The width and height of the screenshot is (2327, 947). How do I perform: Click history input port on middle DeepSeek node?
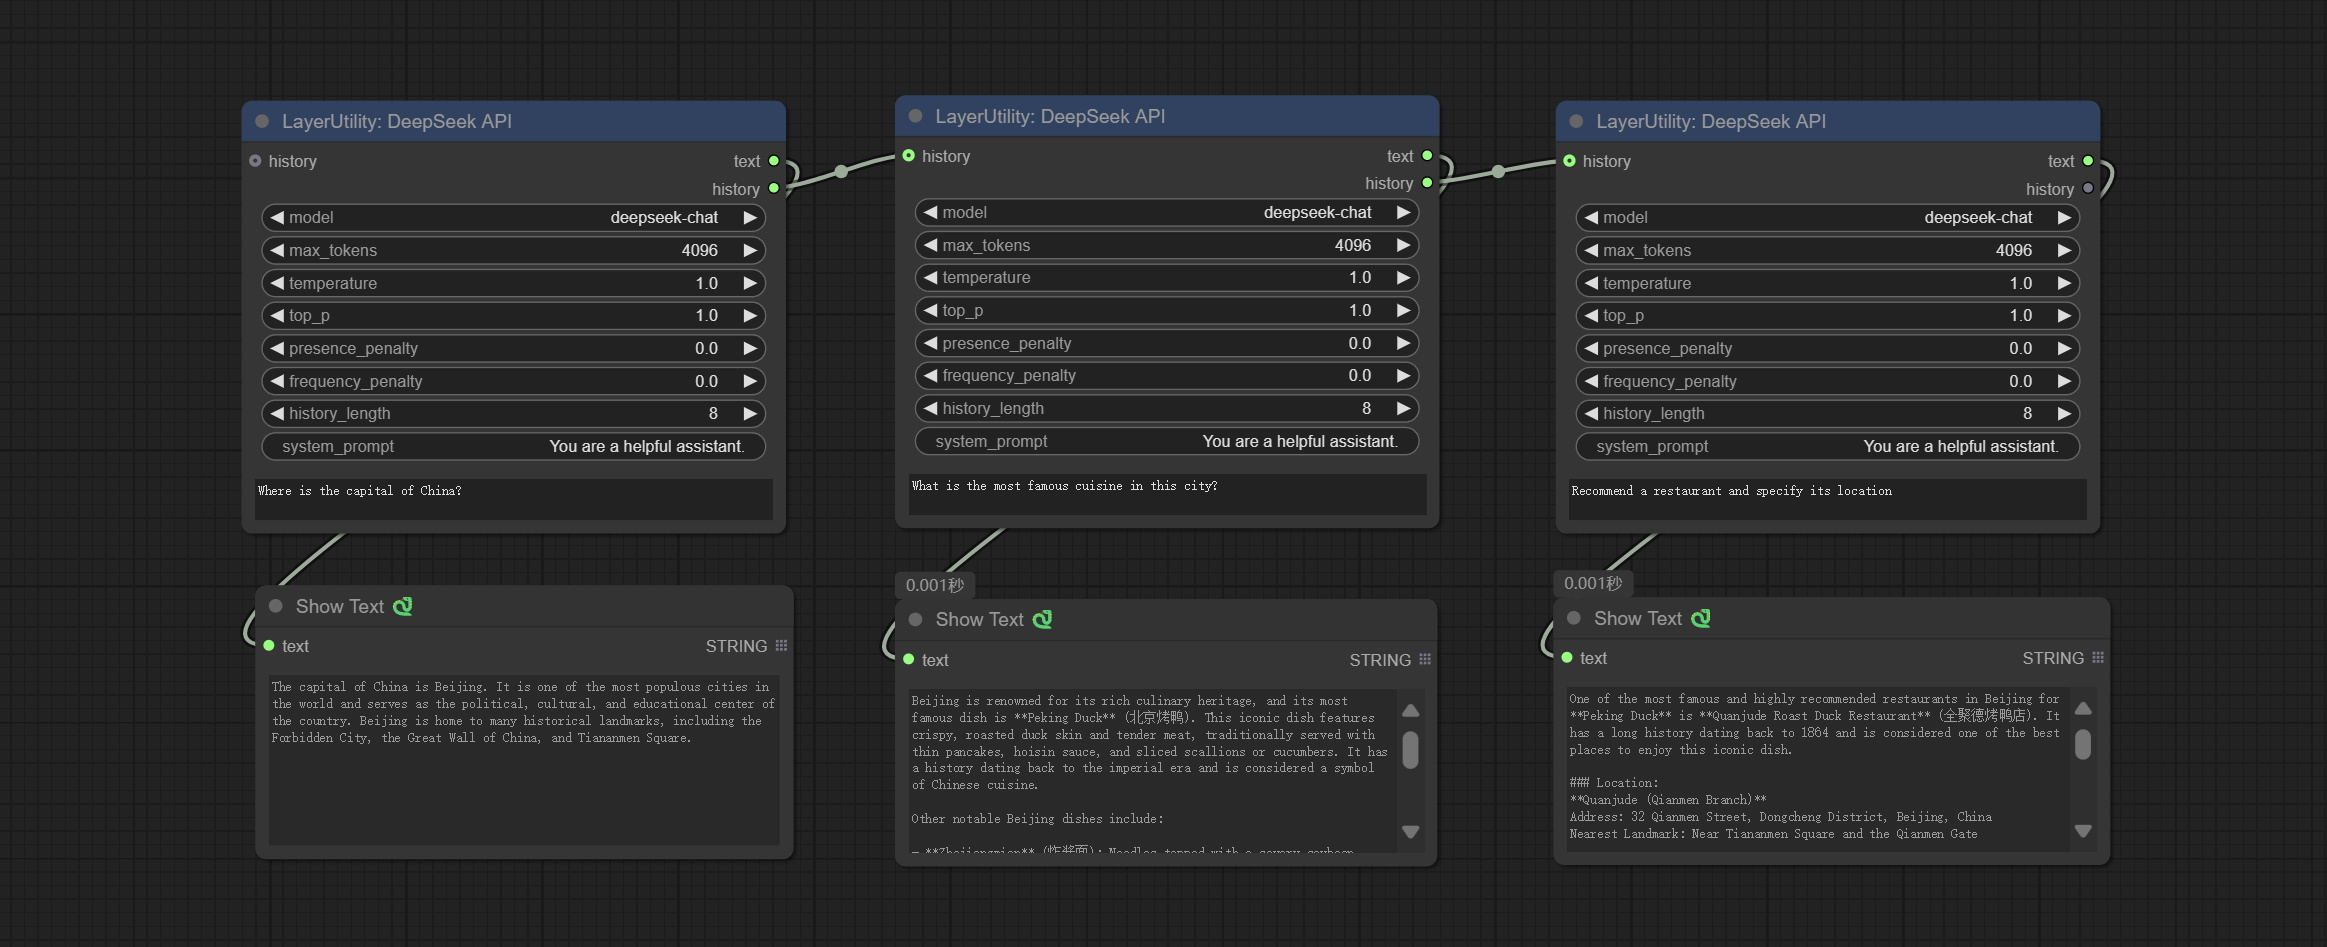(909, 156)
